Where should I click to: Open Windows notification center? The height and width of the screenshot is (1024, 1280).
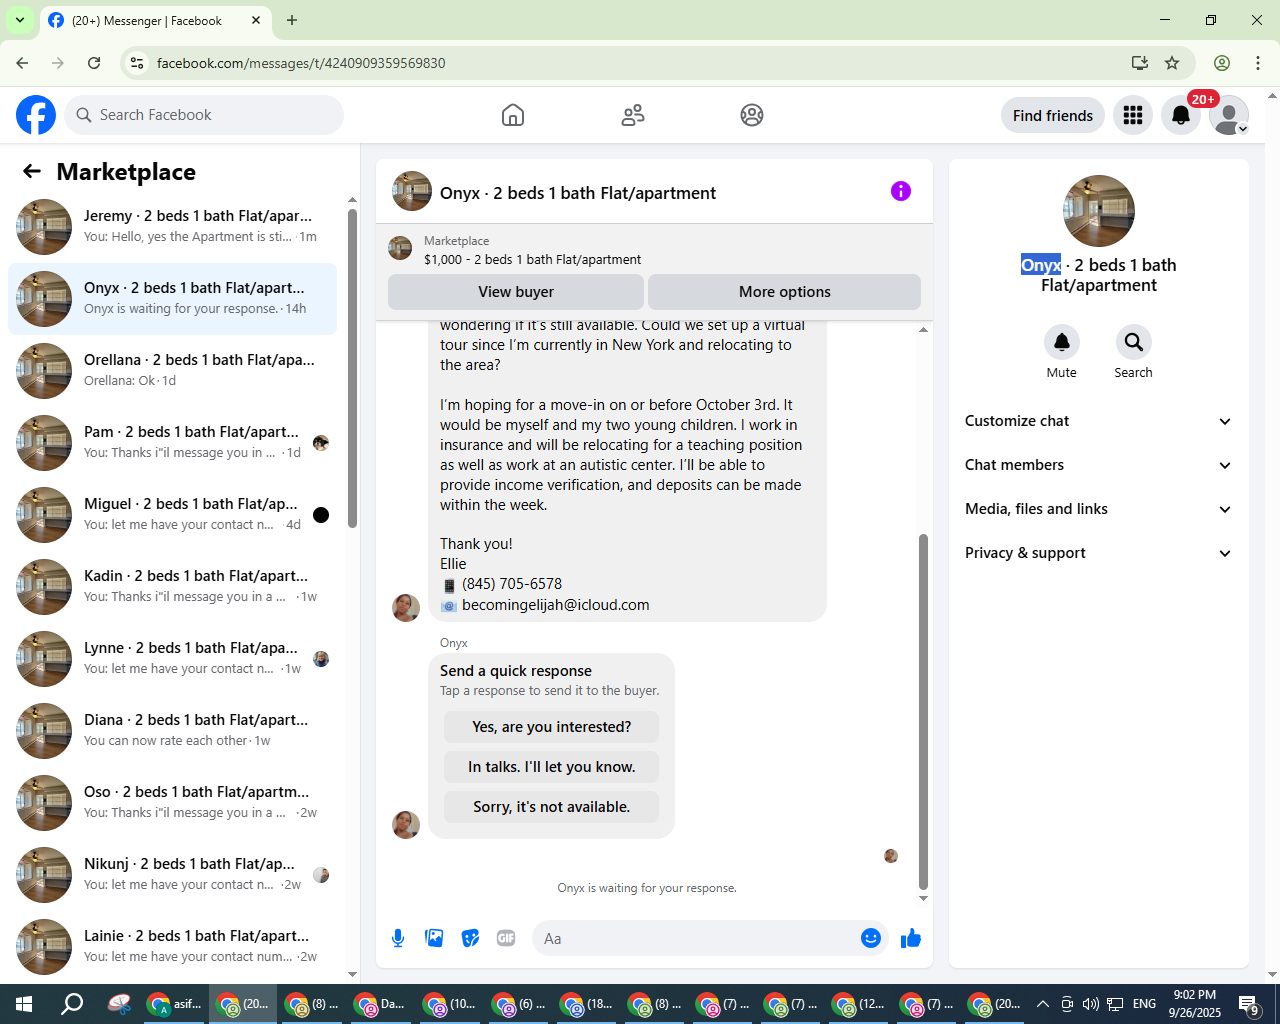(x=1249, y=1004)
